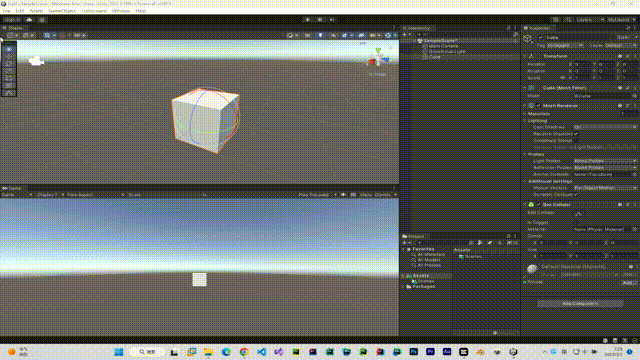
Task: Open the Component menu
Action: point(94,11)
